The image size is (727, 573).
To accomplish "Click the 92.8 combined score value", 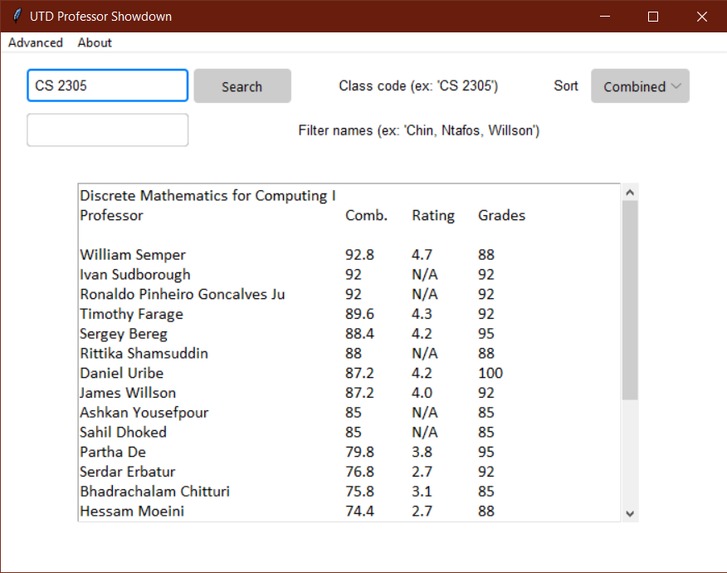I will click(x=359, y=255).
